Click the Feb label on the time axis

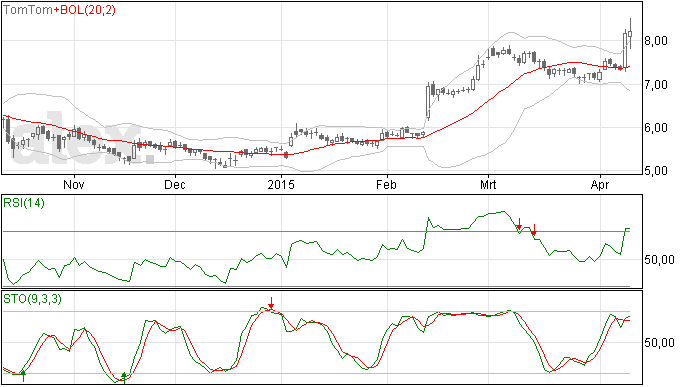pyautogui.click(x=386, y=184)
